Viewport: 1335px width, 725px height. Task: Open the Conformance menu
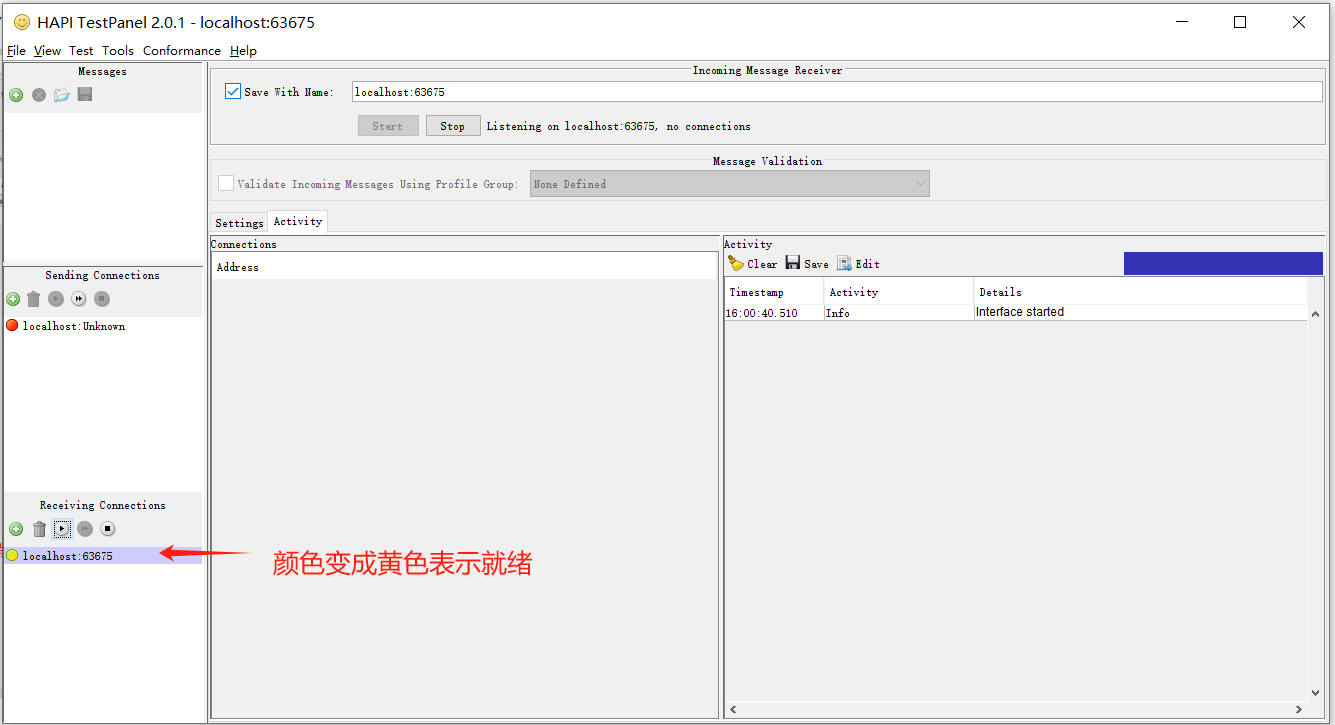click(181, 51)
